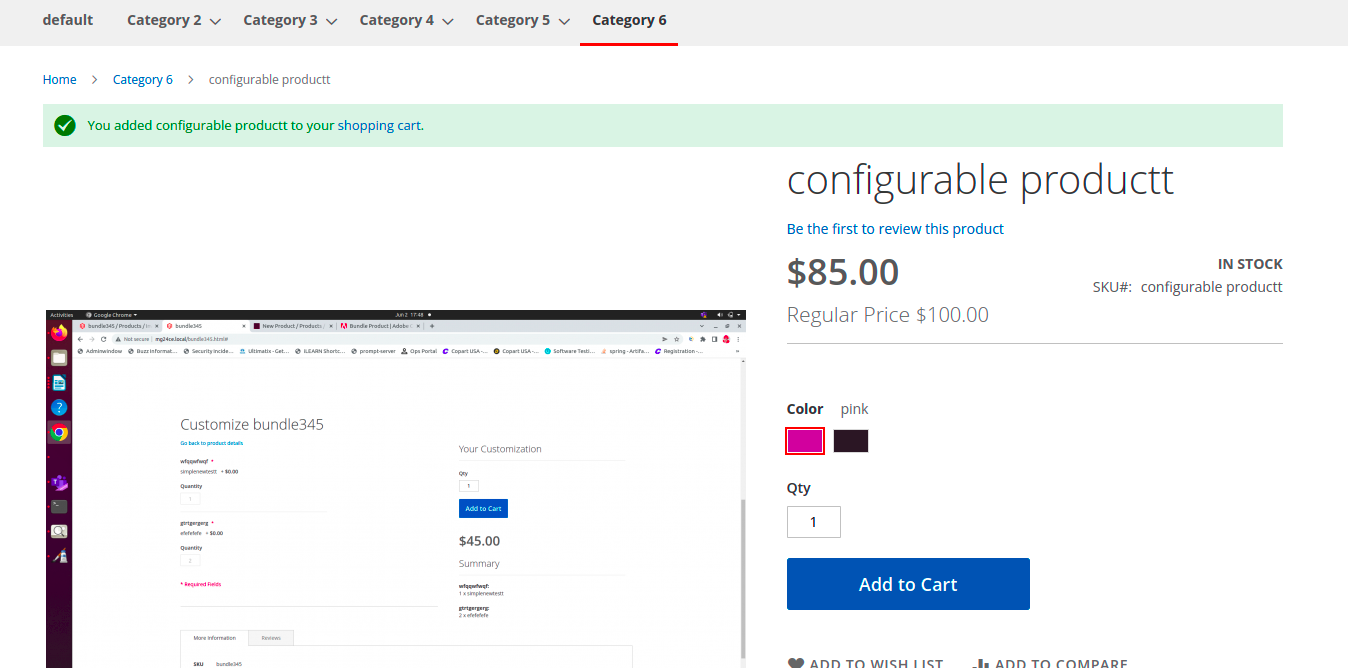Viewport: 1348px width, 668px height.
Task: Open Chrome's three-dot menu
Action: (737, 339)
